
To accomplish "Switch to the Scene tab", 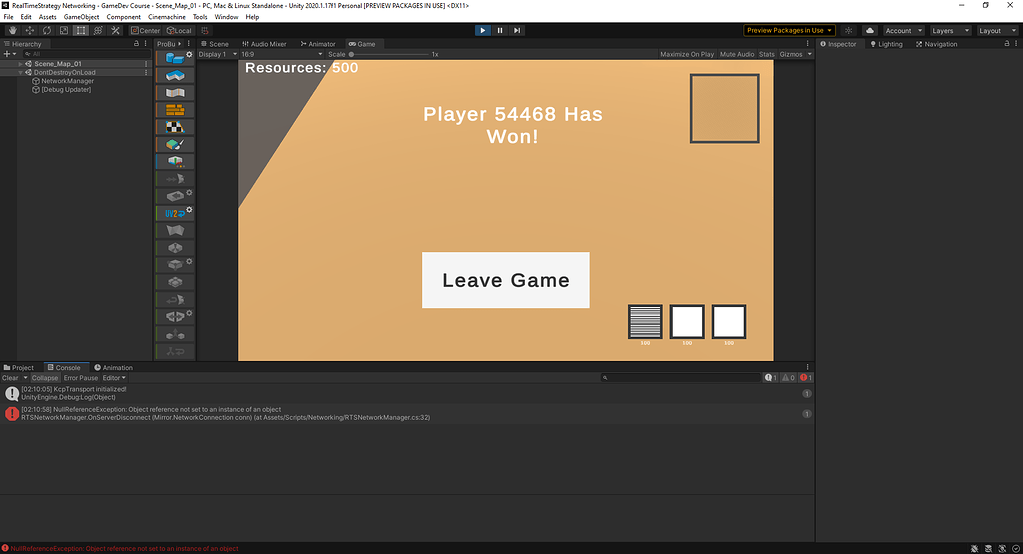I will 215,44.
